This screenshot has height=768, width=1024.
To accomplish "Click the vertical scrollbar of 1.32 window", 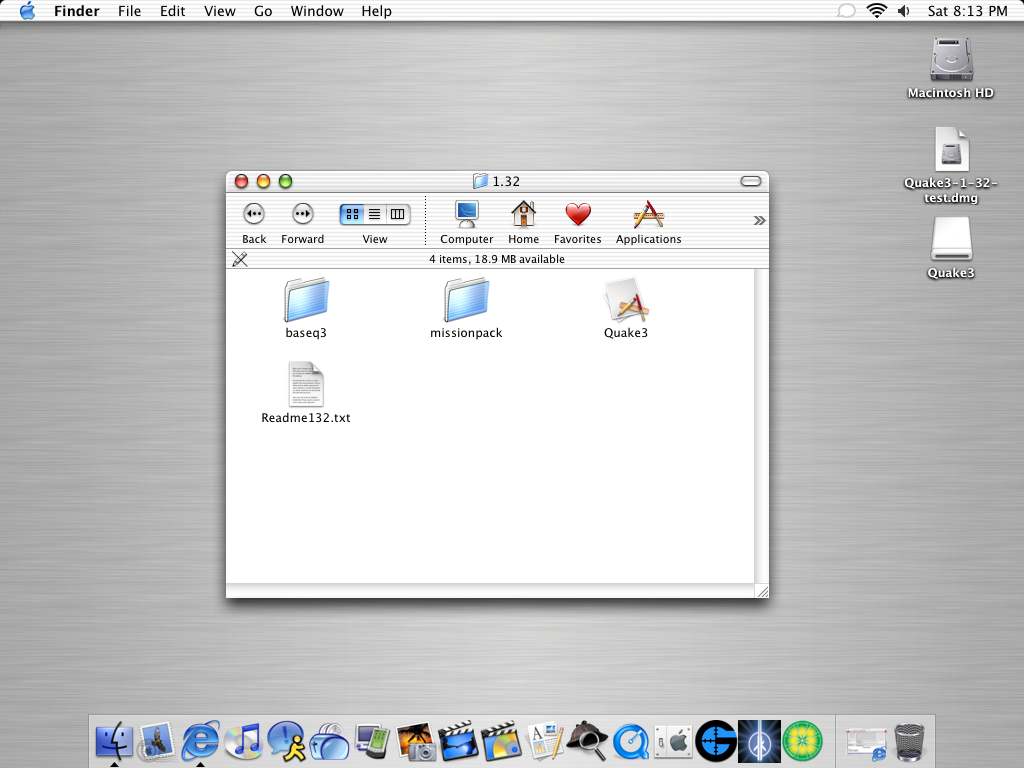I will click(761, 426).
